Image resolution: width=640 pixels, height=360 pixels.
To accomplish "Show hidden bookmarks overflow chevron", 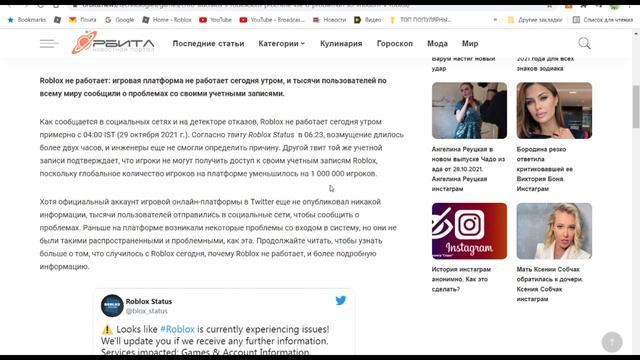I will (x=495, y=20).
